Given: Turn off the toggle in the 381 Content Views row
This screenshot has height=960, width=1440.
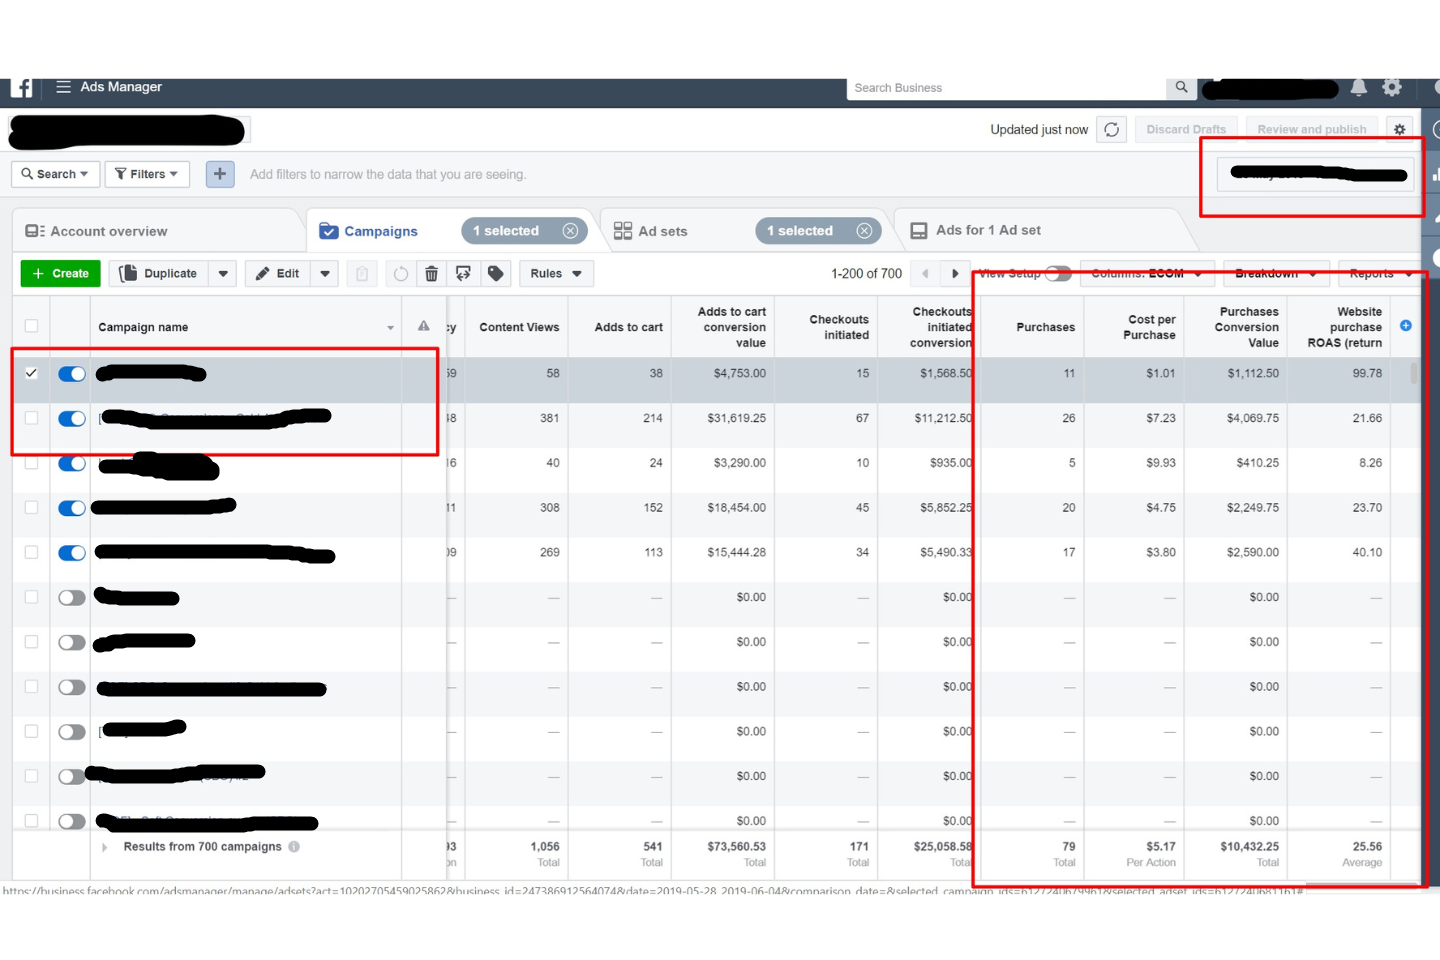Looking at the screenshot, I should click(x=72, y=419).
